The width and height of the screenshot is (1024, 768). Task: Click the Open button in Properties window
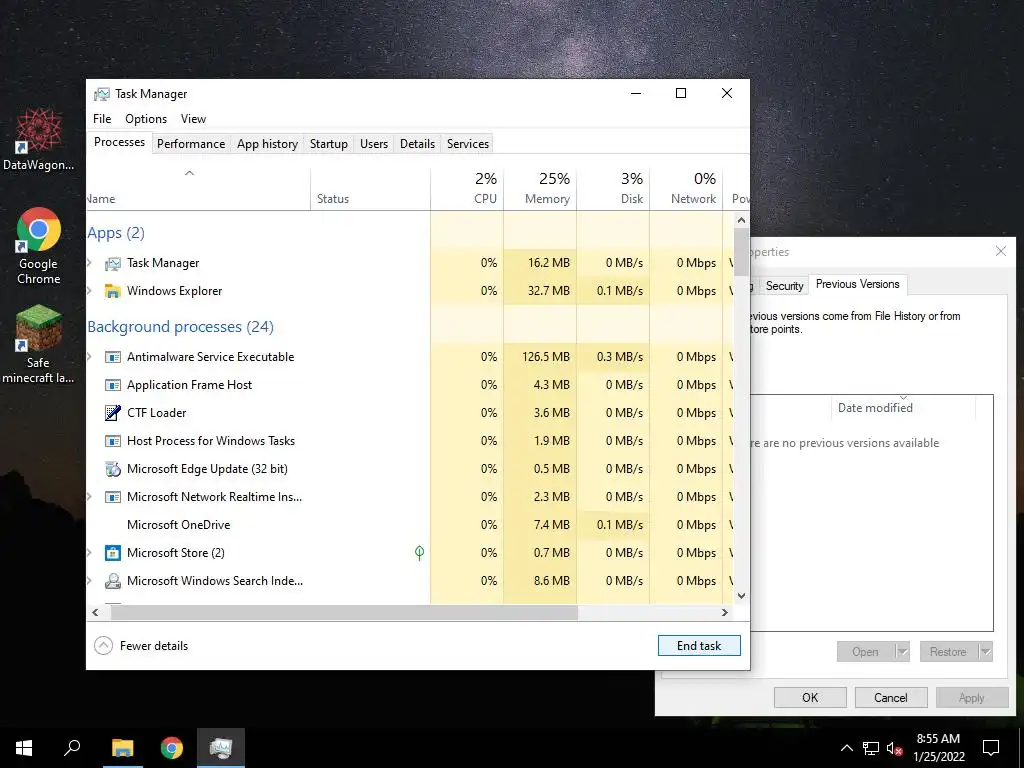pos(865,652)
